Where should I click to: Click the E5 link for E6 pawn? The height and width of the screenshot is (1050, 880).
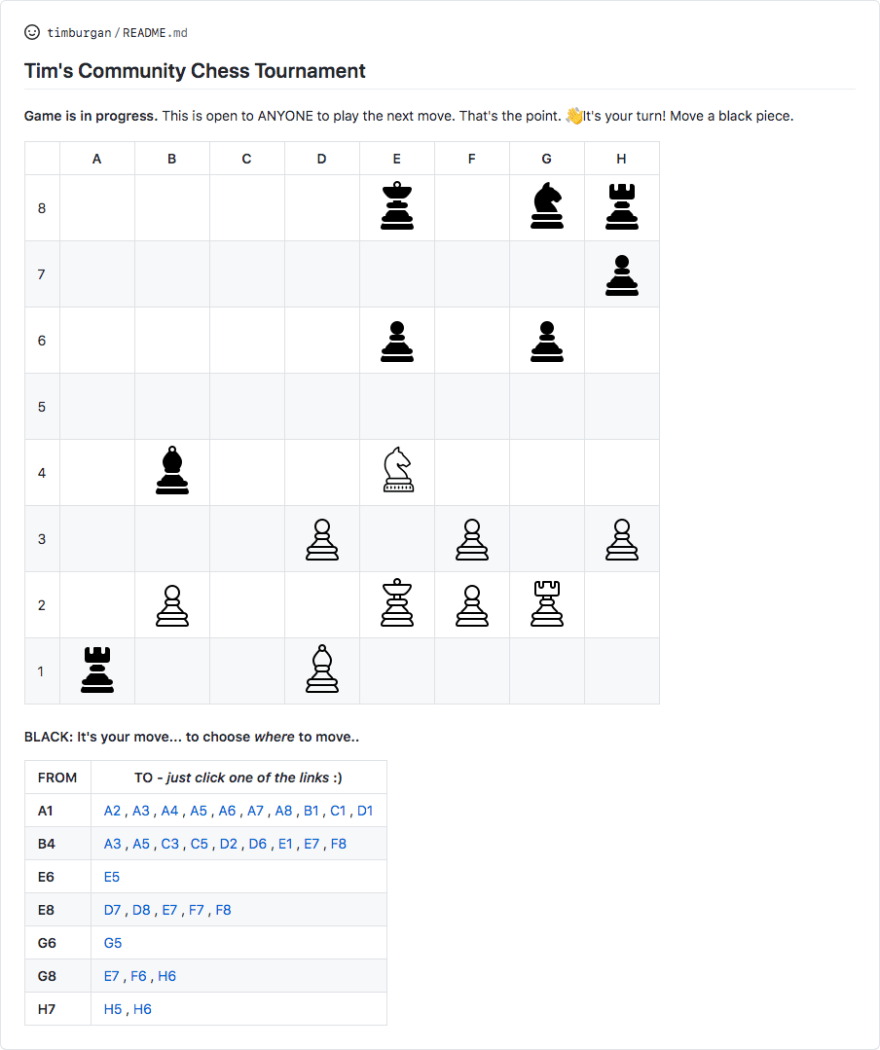[x=112, y=877]
